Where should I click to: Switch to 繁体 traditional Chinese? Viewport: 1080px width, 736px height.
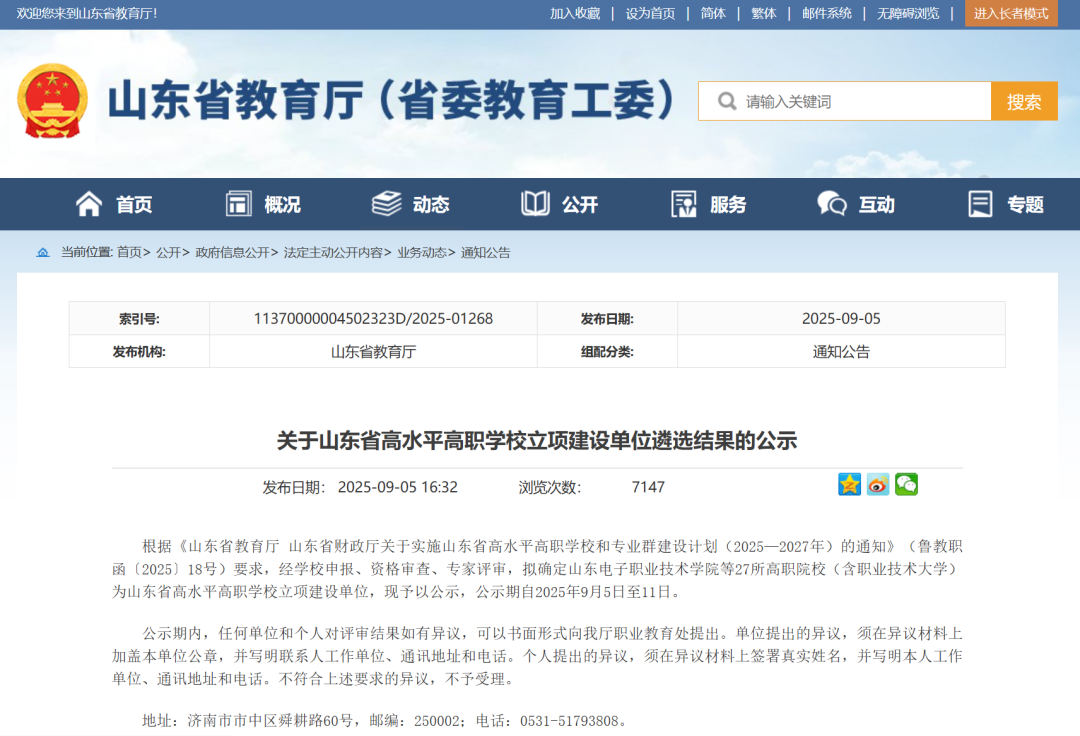click(763, 13)
